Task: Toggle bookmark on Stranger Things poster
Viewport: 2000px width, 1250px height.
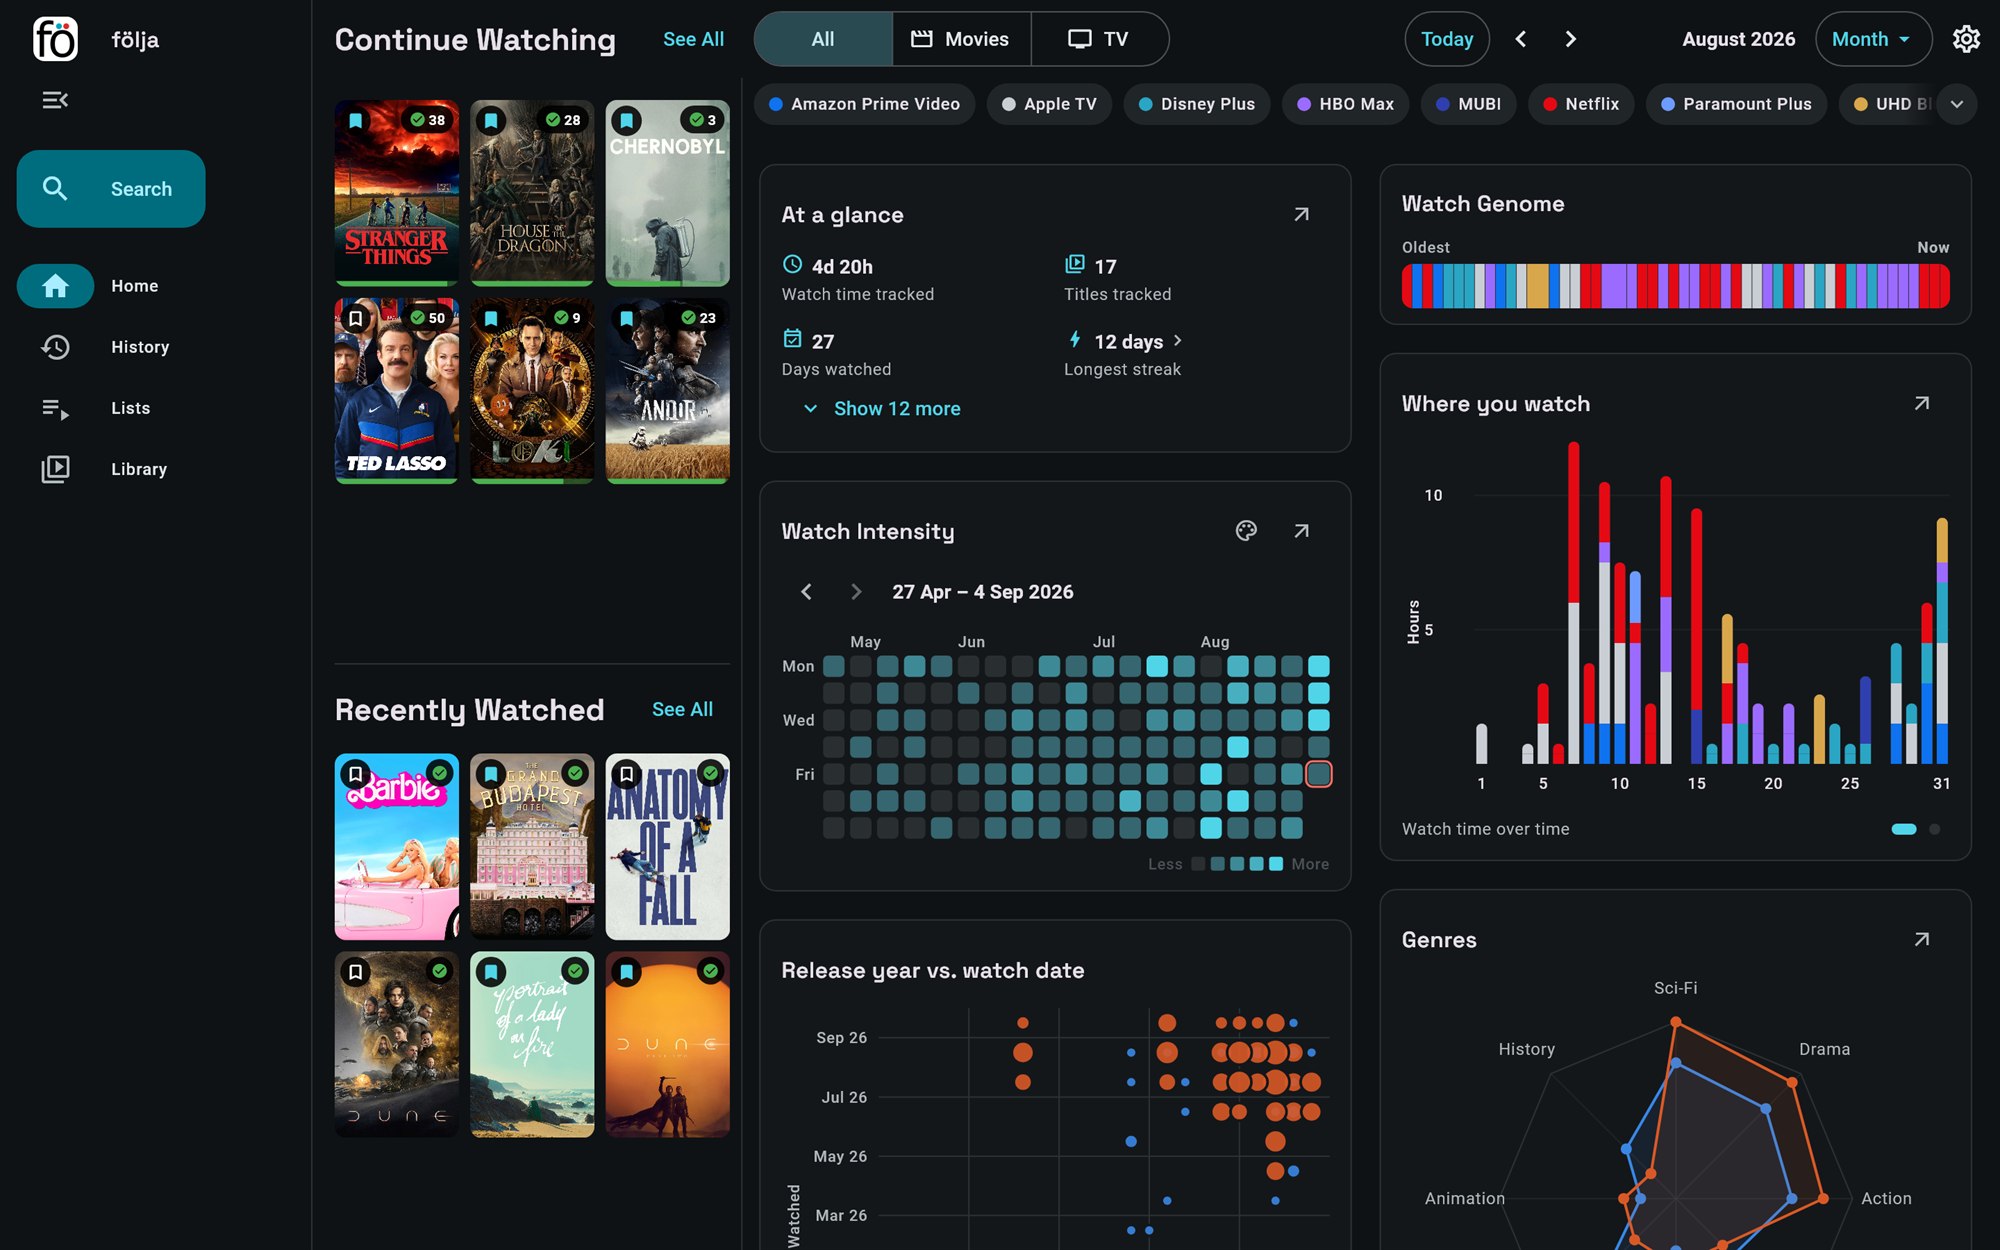Action: [356, 120]
